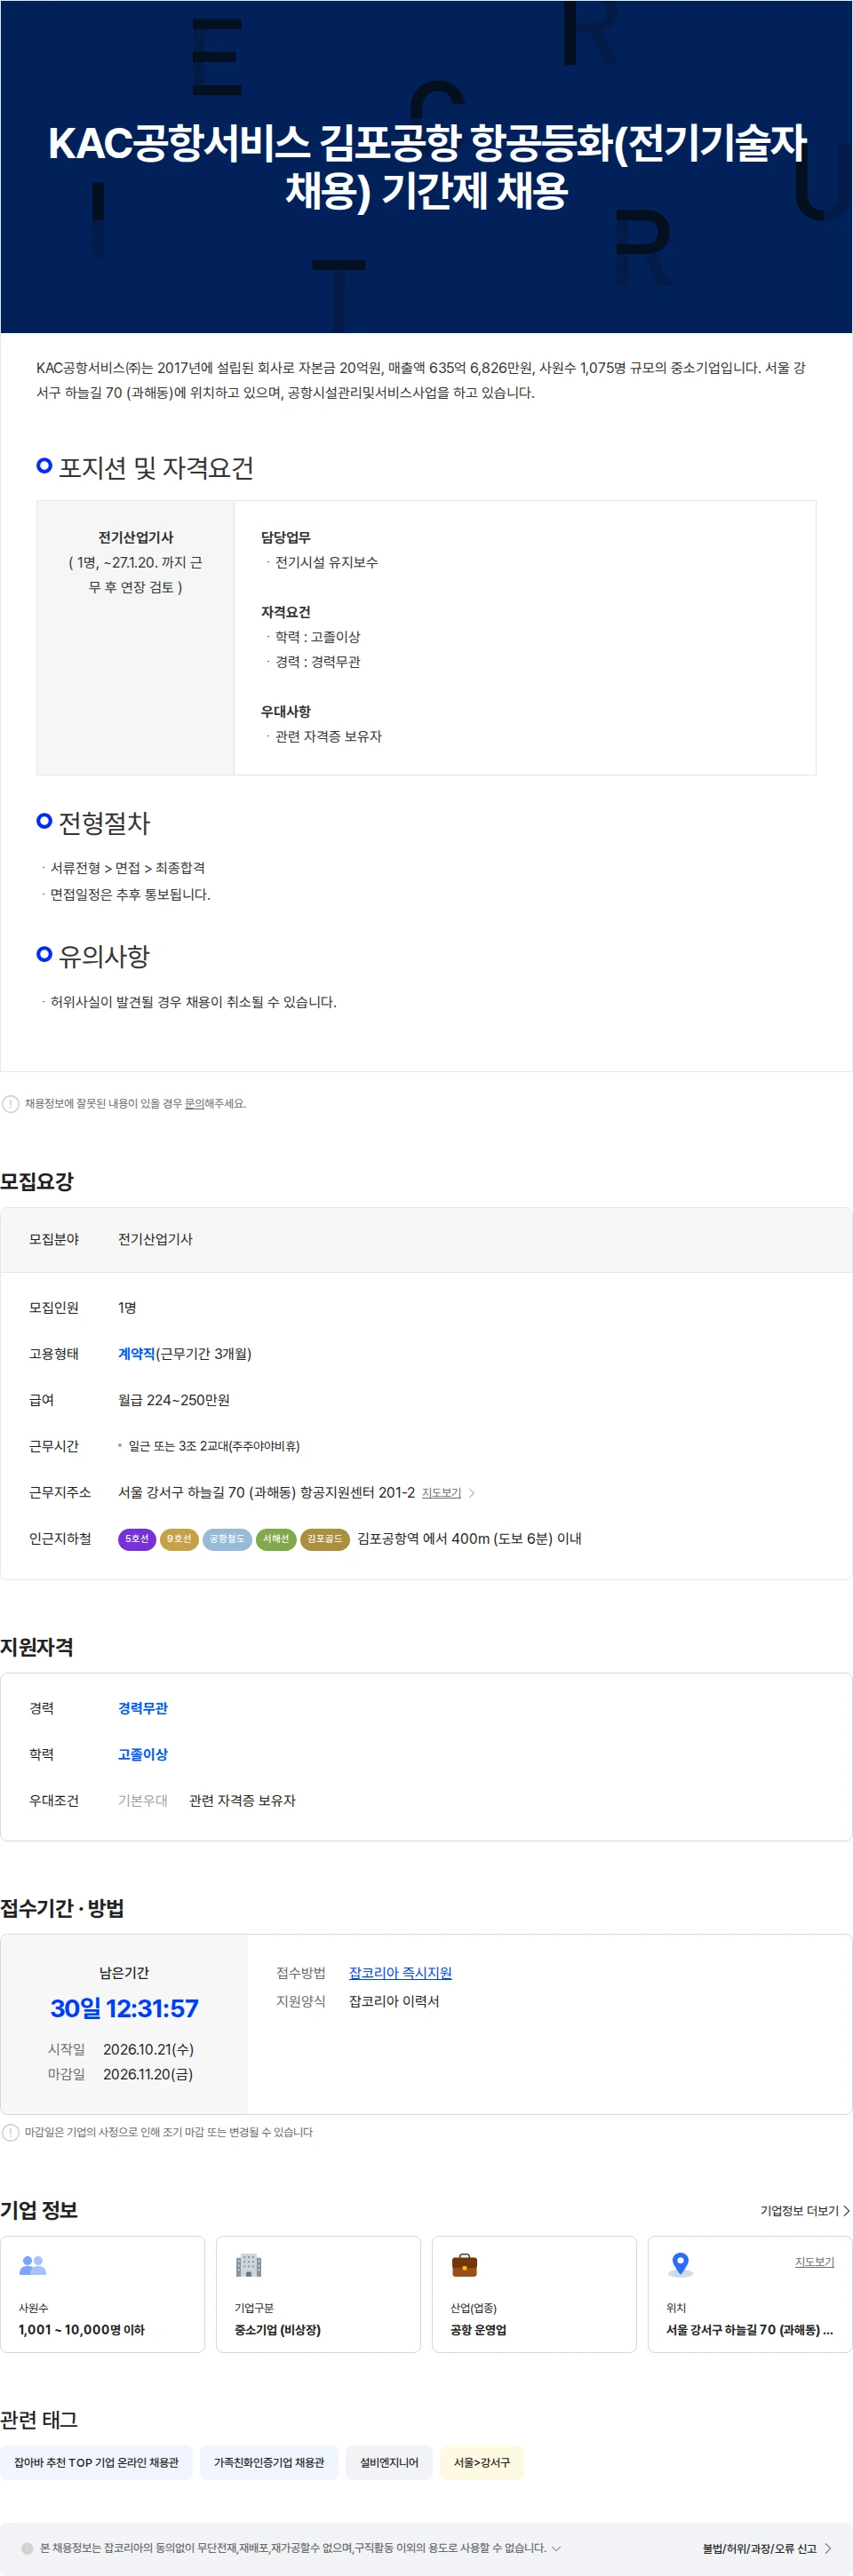Click the 포지션 및 자격요건 heading
The image size is (853, 2576).
pos(156,467)
